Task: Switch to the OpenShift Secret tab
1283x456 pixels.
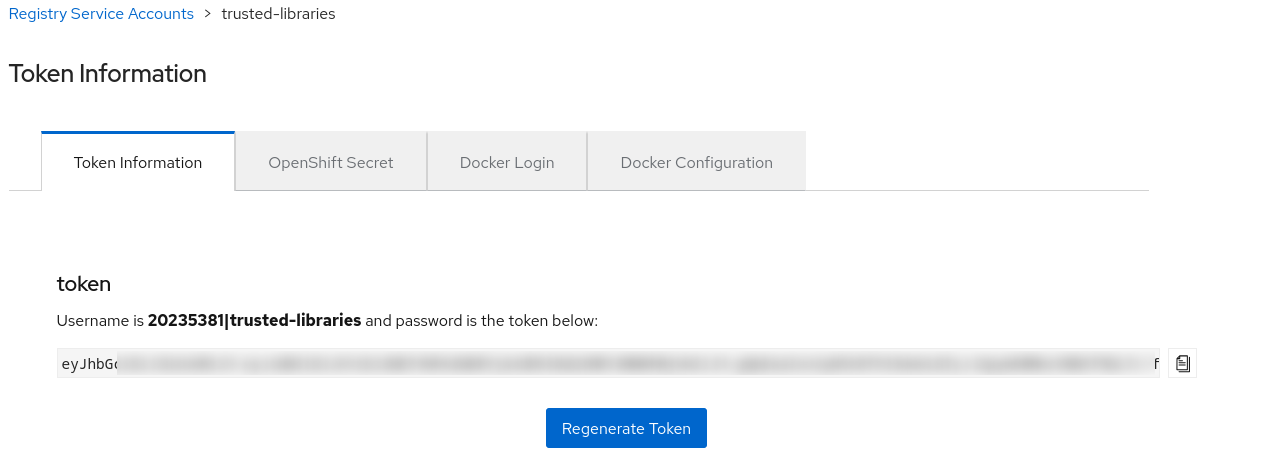Action: tap(331, 162)
